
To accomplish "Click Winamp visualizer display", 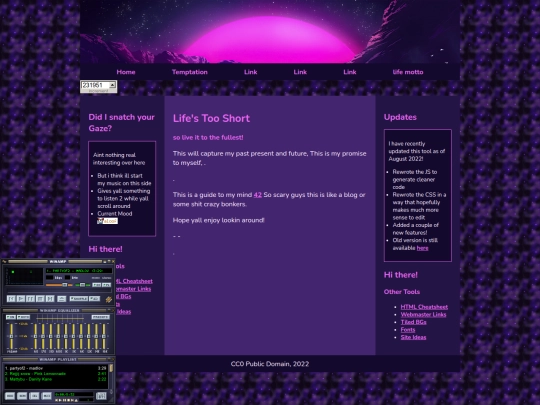I will tap(24, 276).
